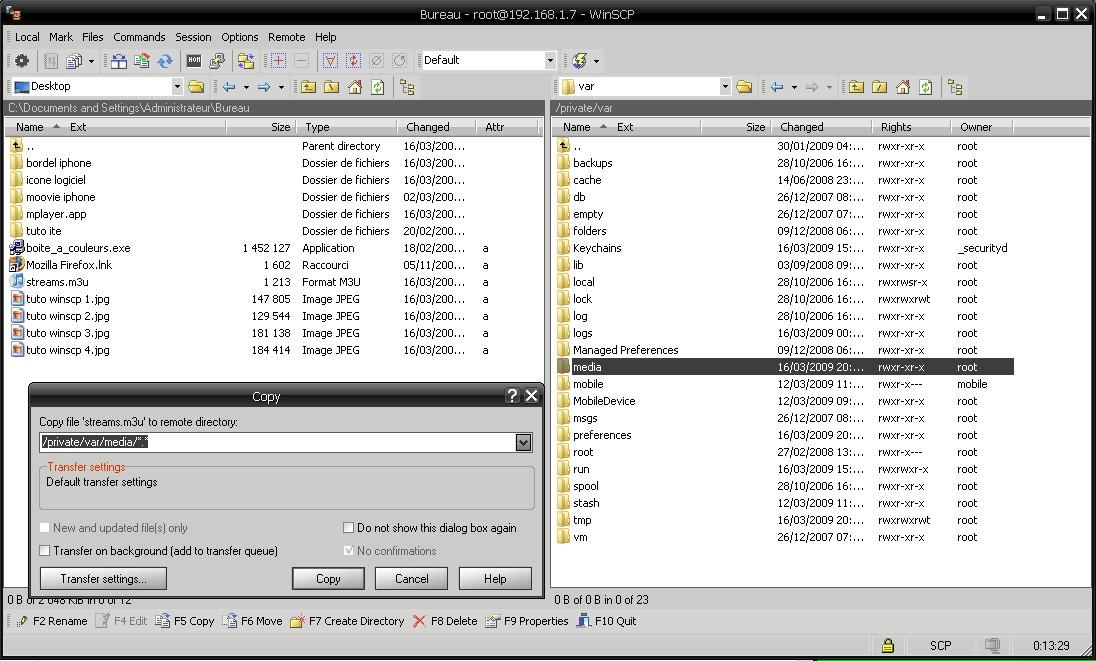The image size is (1096, 661).
Task: Click the lock icon in the status bar
Action: click(x=888, y=646)
